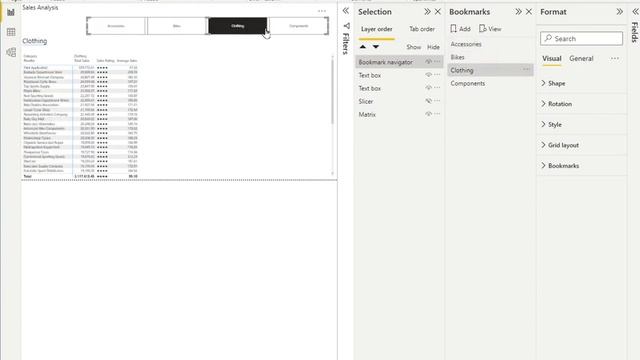This screenshot has width=640, height=360.
Task: Hide all layers
Action: point(433,47)
